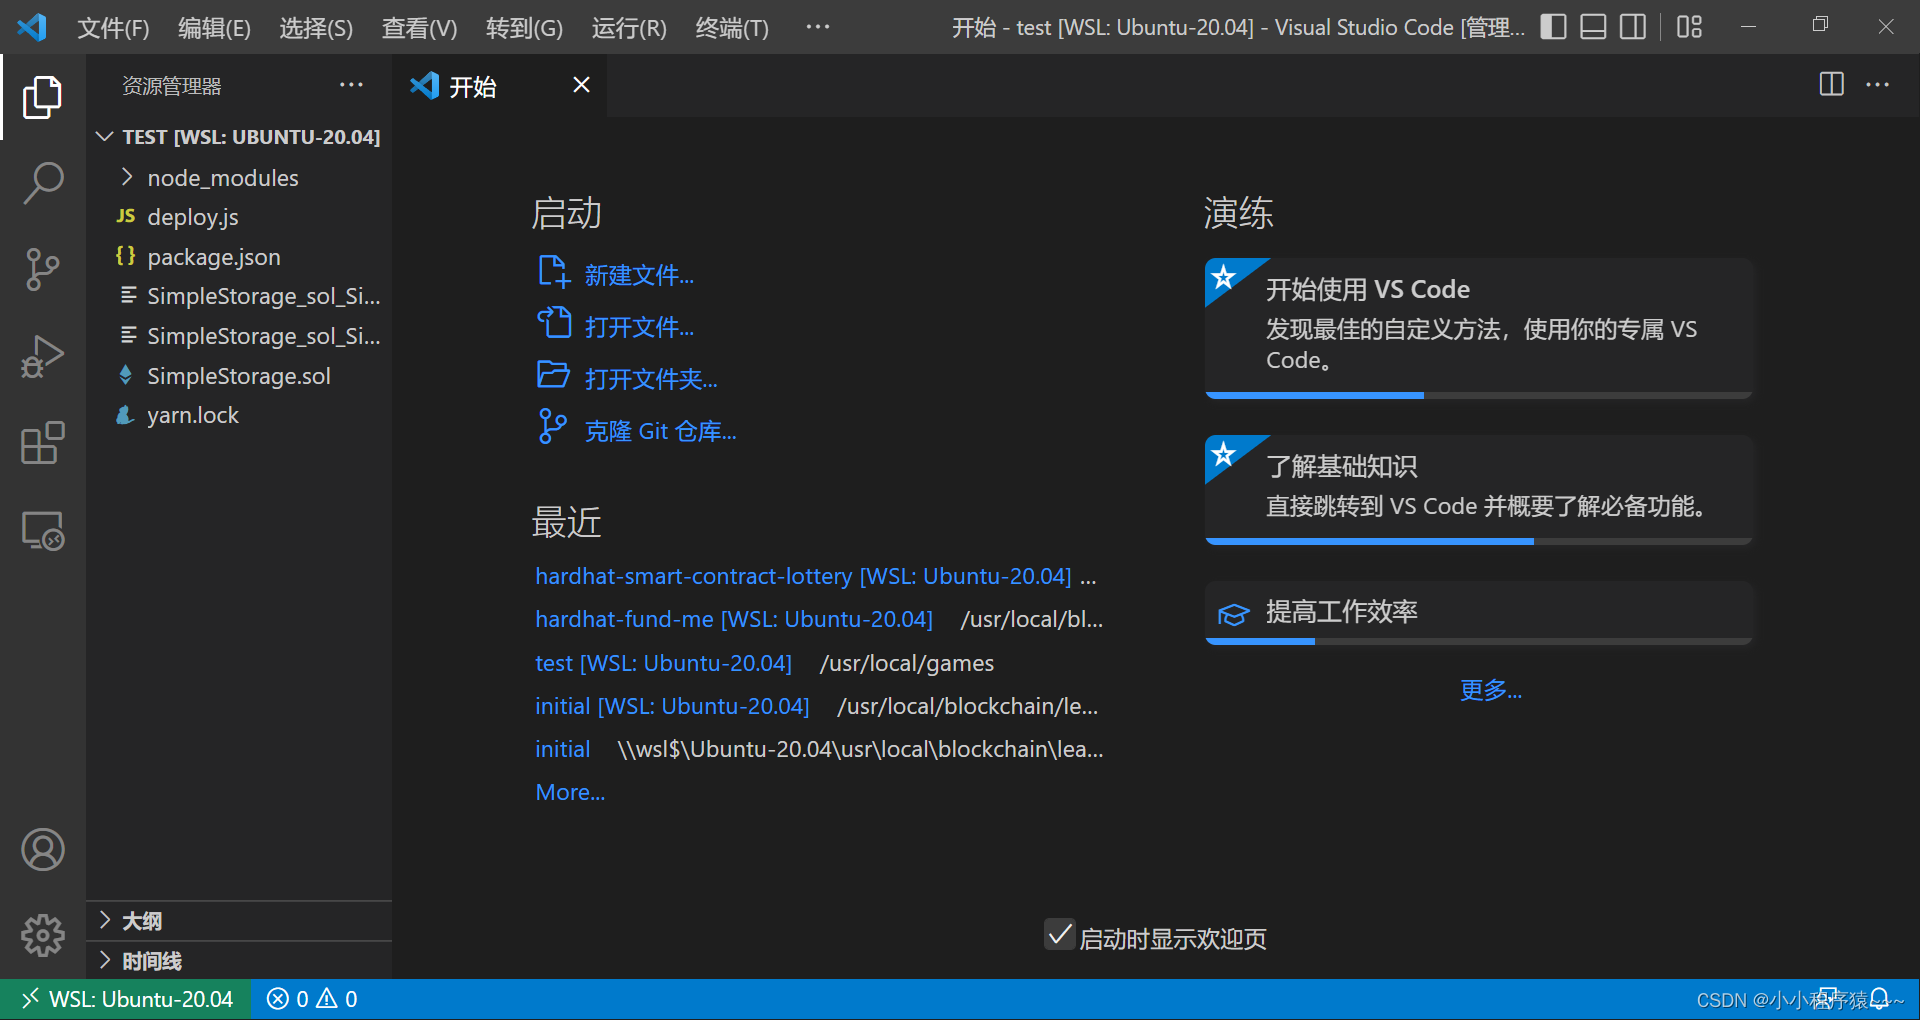The width and height of the screenshot is (1920, 1020).
Task: Click the Clone Git repository branch icon
Action: (x=553, y=427)
